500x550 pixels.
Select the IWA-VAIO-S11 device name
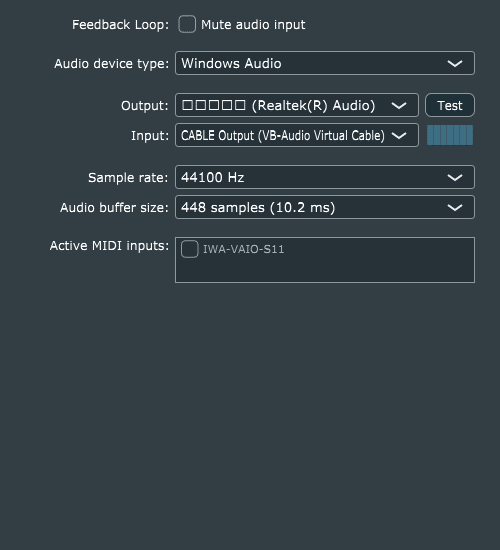point(244,249)
